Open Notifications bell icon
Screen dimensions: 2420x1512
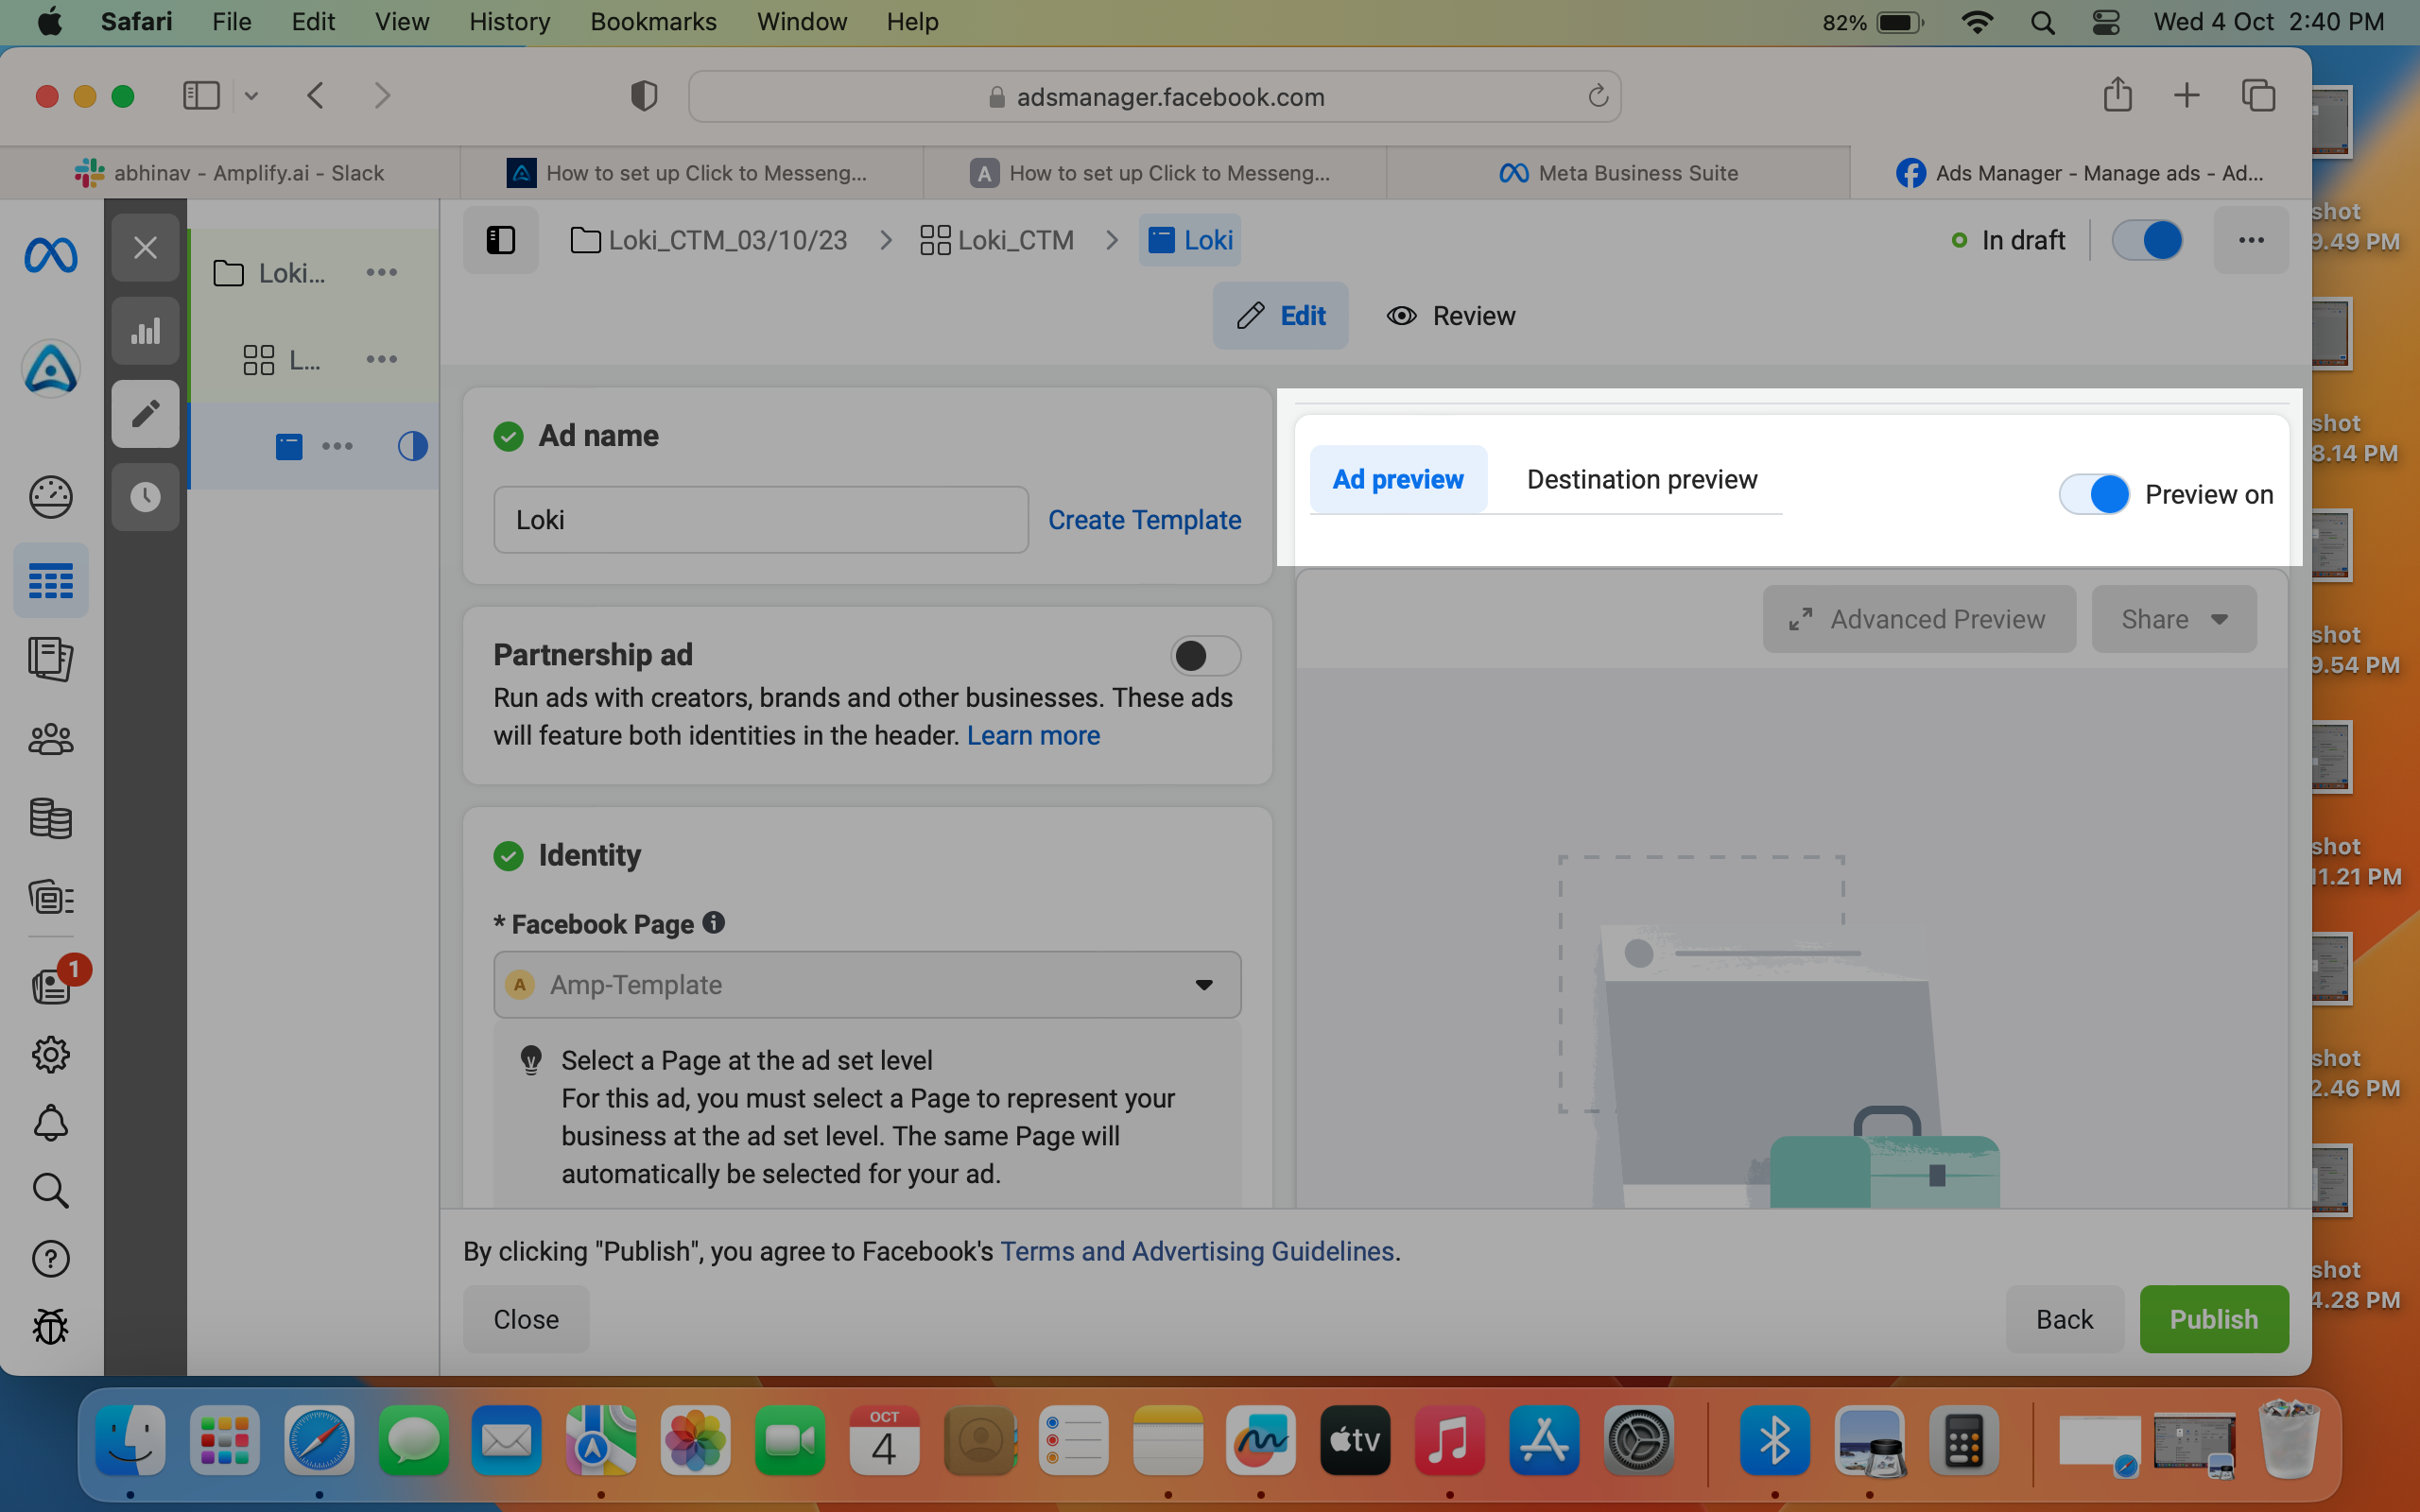coord(51,1123)
